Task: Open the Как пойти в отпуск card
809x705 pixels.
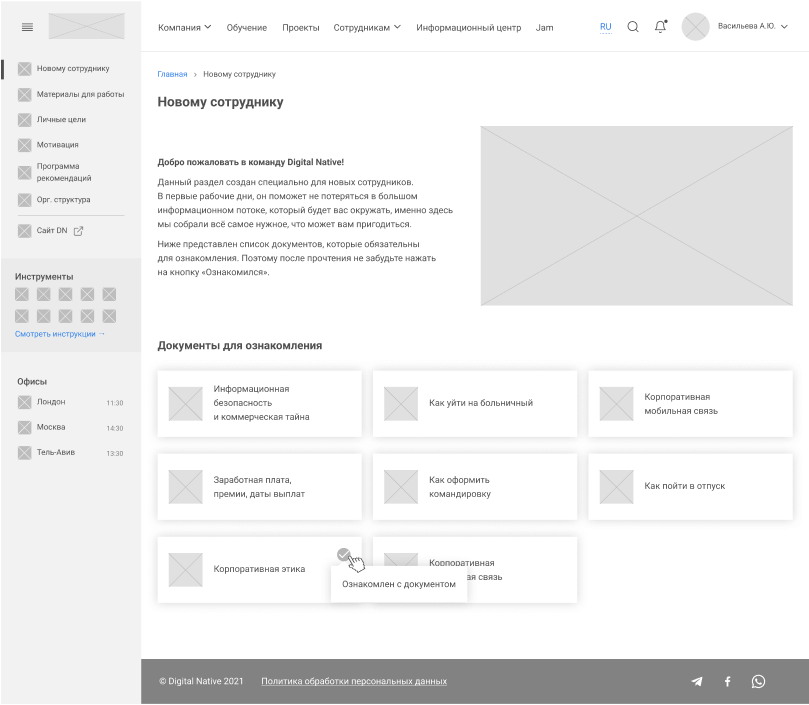Action: click(690, 487)
